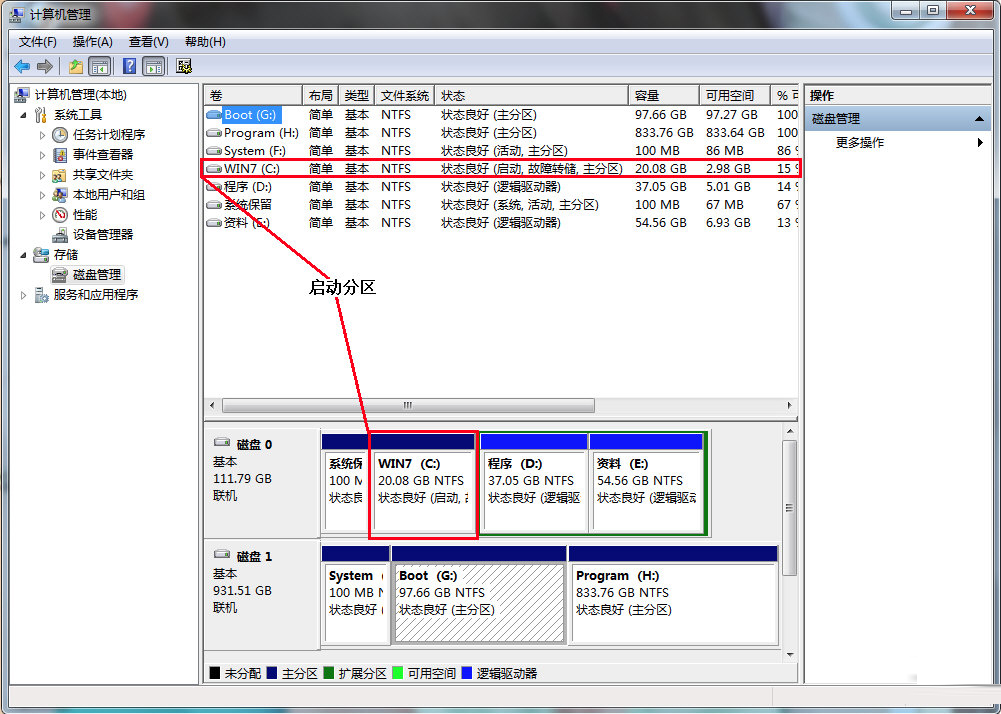Expand the 服务和应用程序 tree node
This screenshot has width=1001, height=714.
point(25,295)
